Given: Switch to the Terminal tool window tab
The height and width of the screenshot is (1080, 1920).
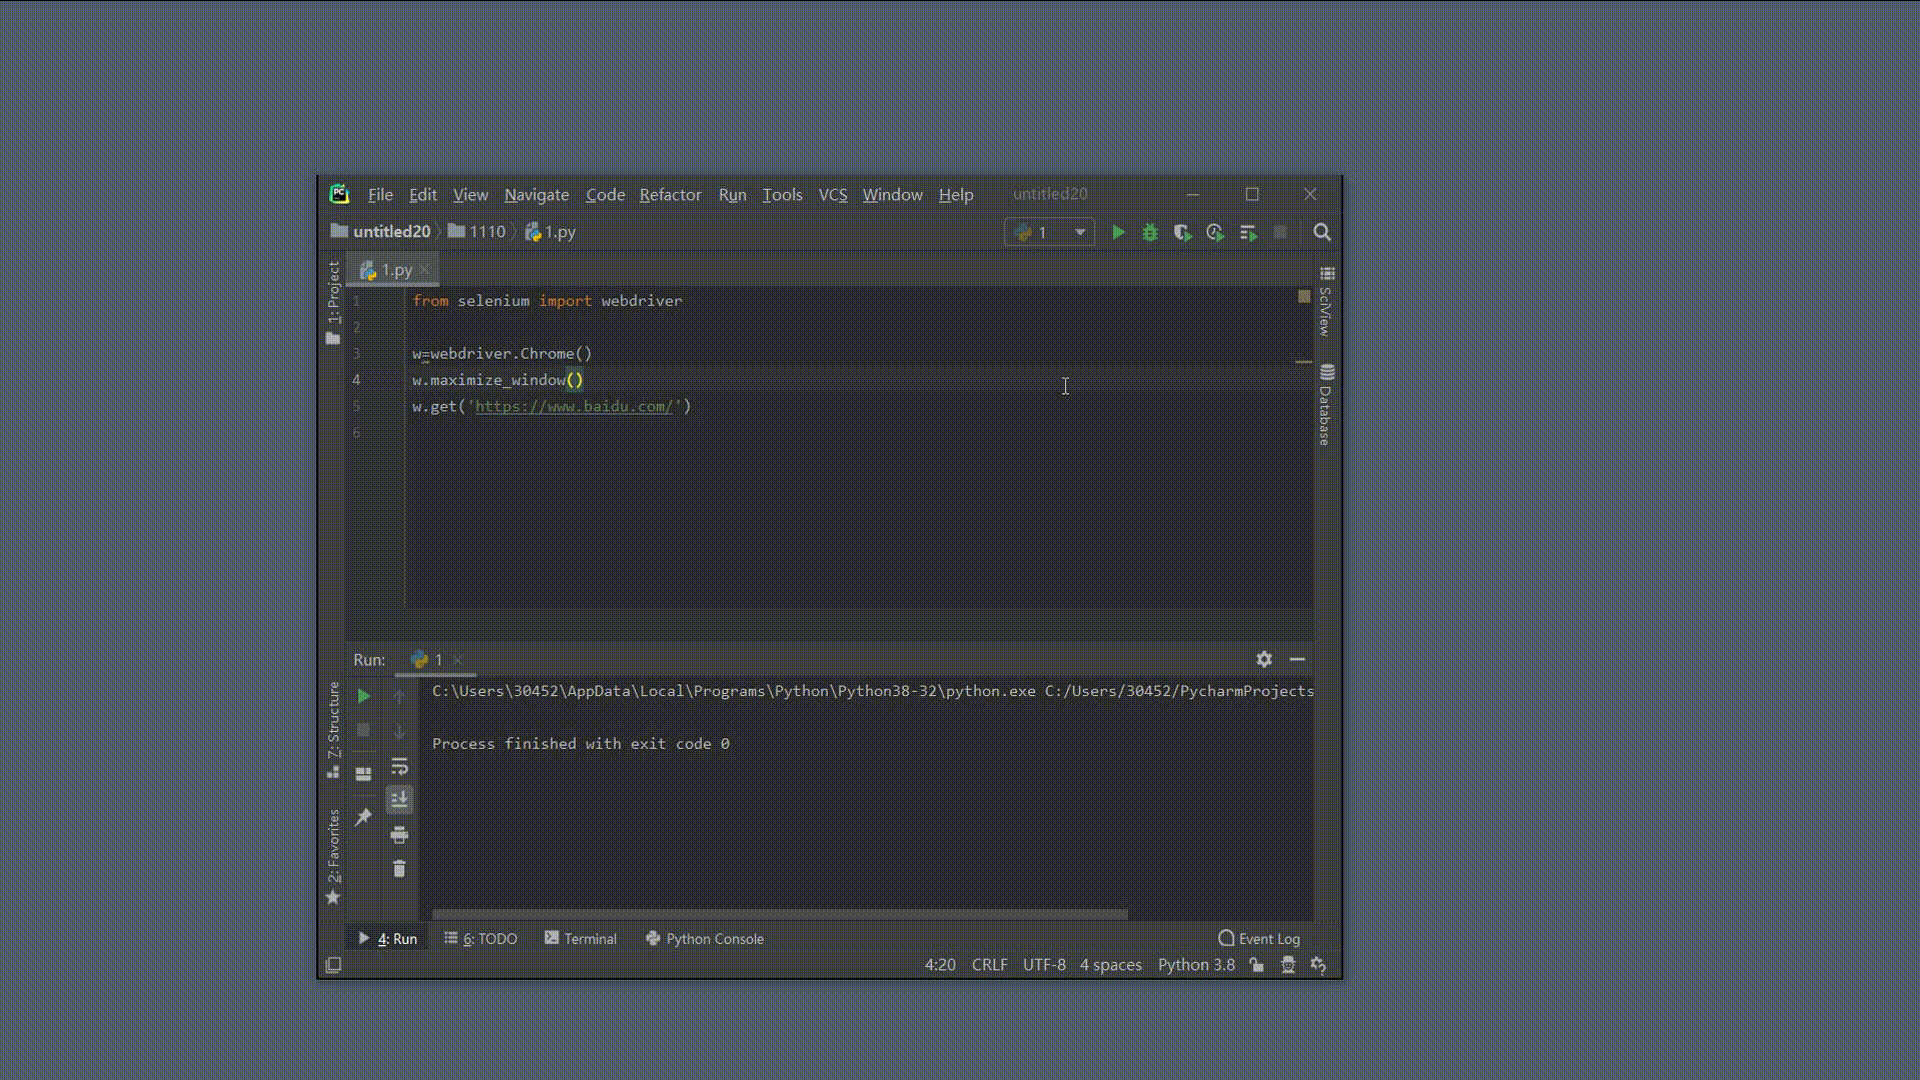Looking at the screenshot, I should point(580,939).
